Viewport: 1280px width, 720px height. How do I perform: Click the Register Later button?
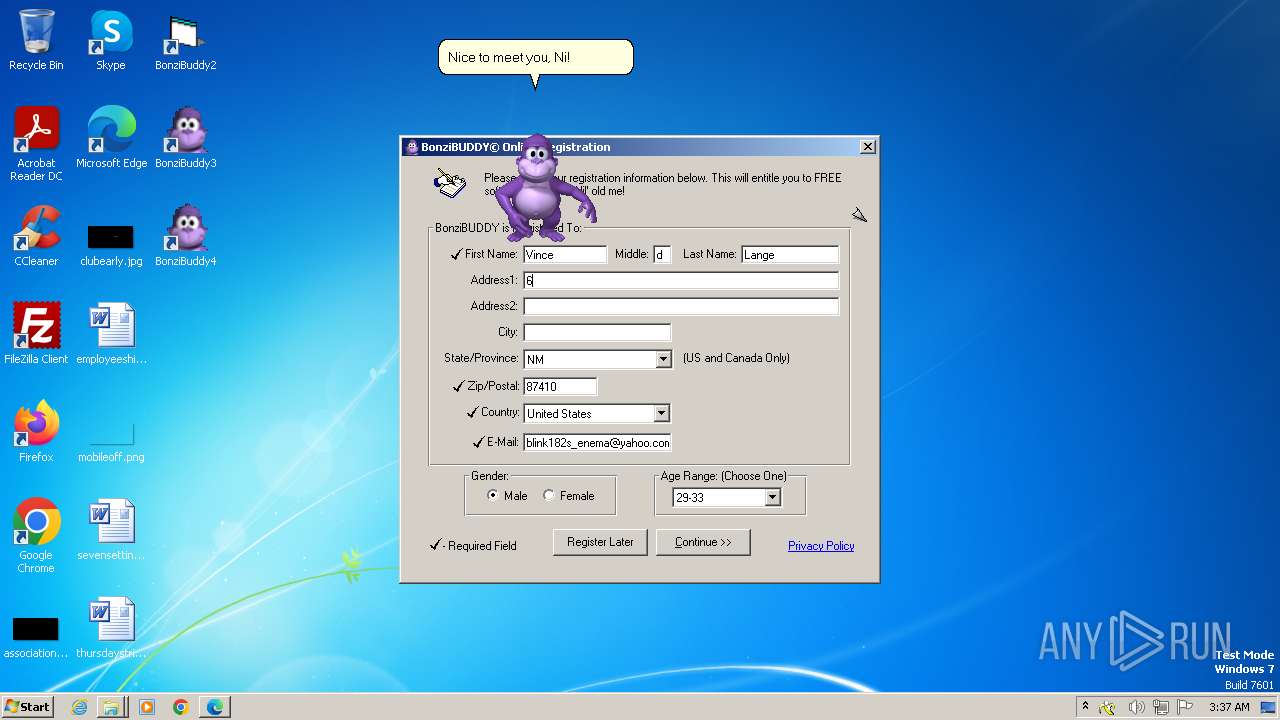coord(600,542)
